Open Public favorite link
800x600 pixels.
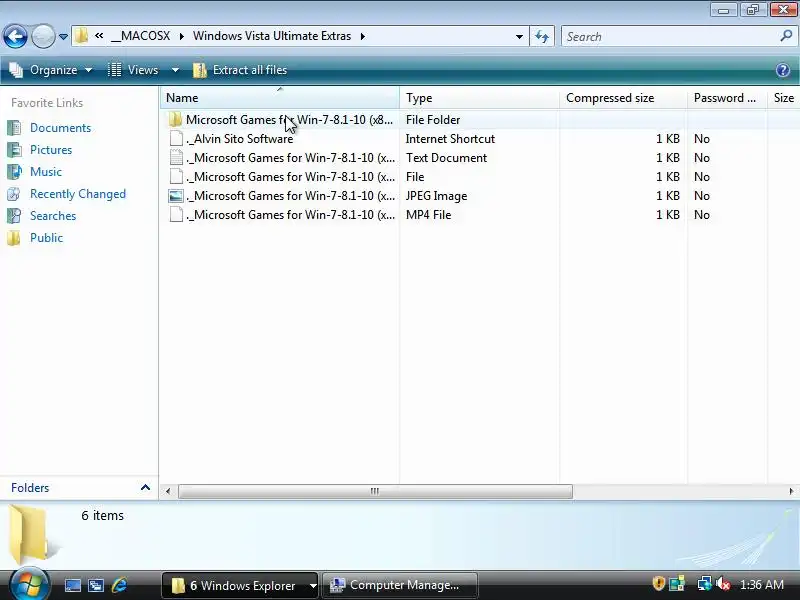click(46, 238)
